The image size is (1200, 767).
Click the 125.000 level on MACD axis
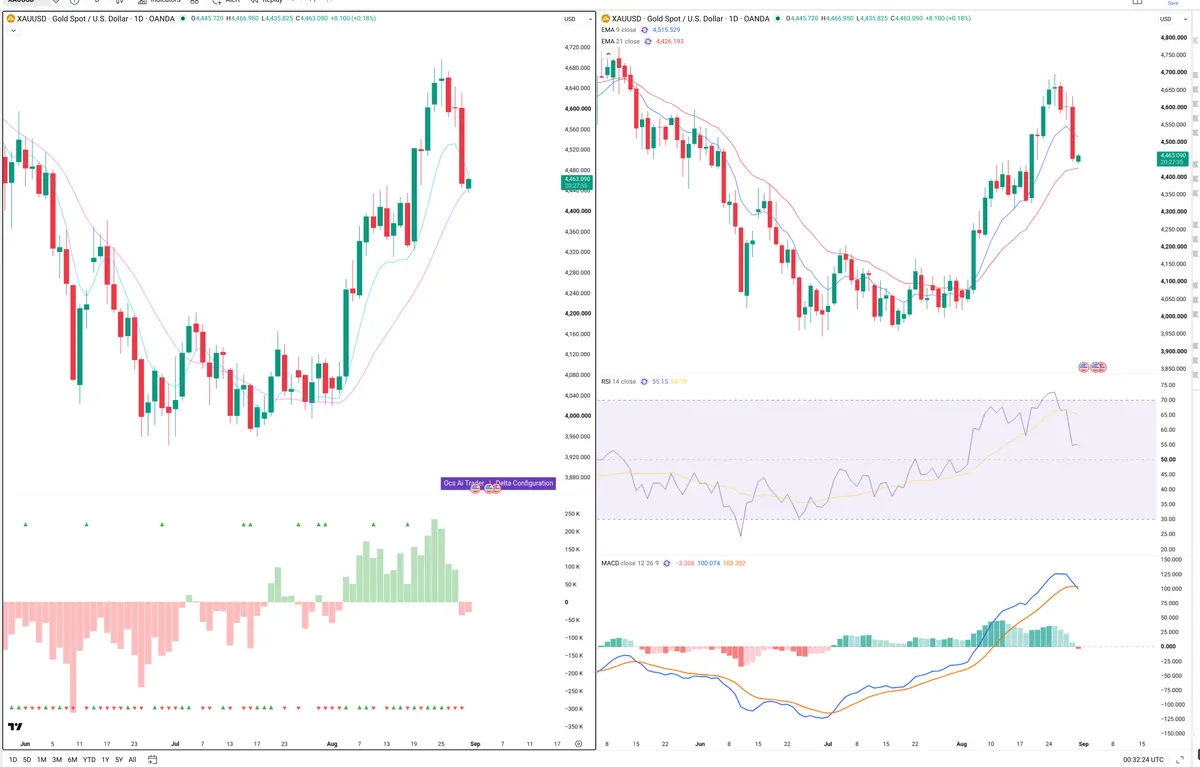(x=1171, y=574)
